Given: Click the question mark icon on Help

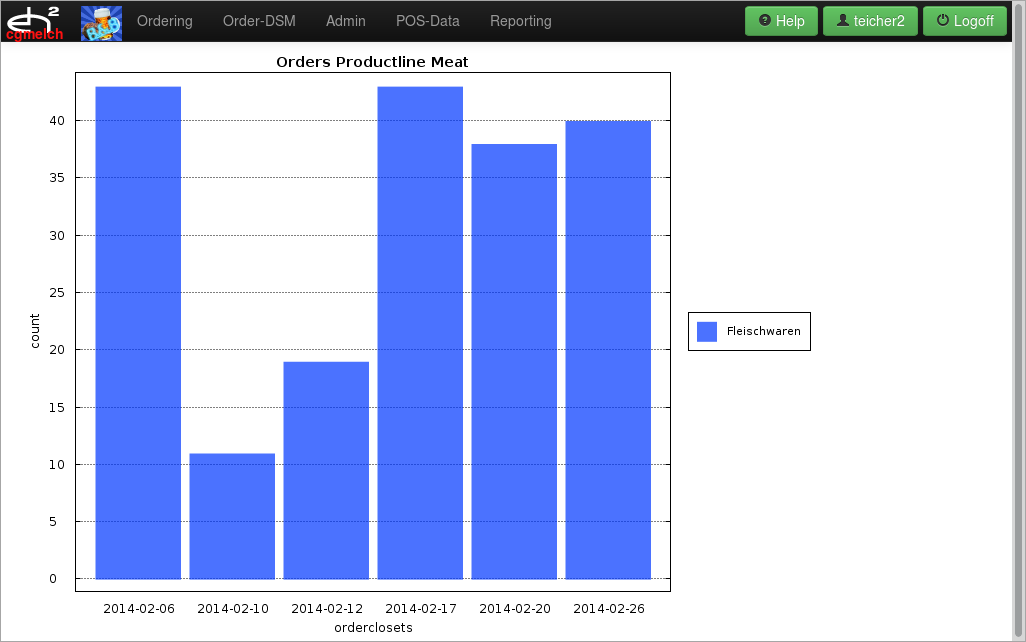Looking at the screenshot, I should [x=765, y=20].
